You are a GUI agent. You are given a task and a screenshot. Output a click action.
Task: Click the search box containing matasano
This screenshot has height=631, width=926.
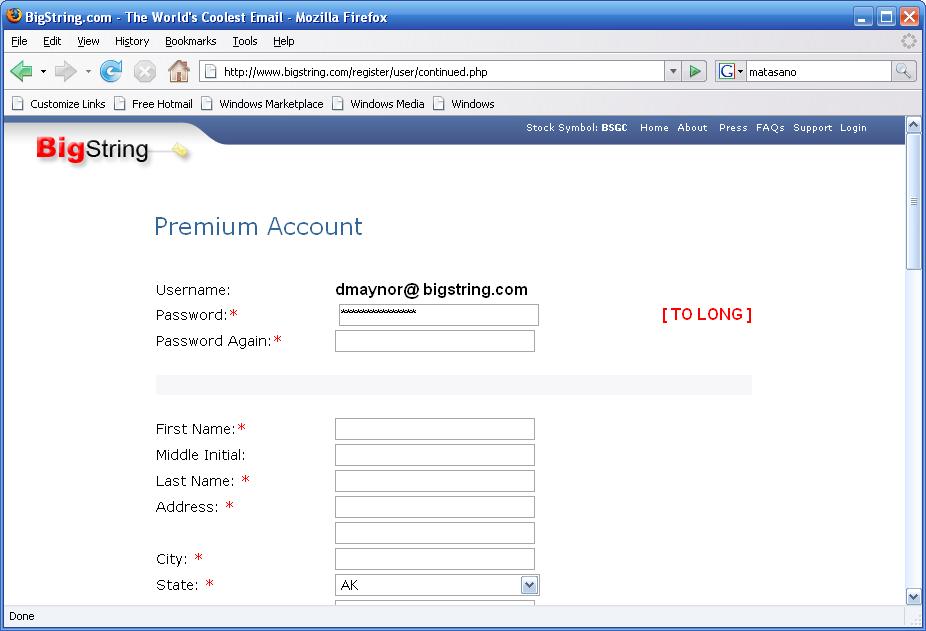click(x=818, y=71)
